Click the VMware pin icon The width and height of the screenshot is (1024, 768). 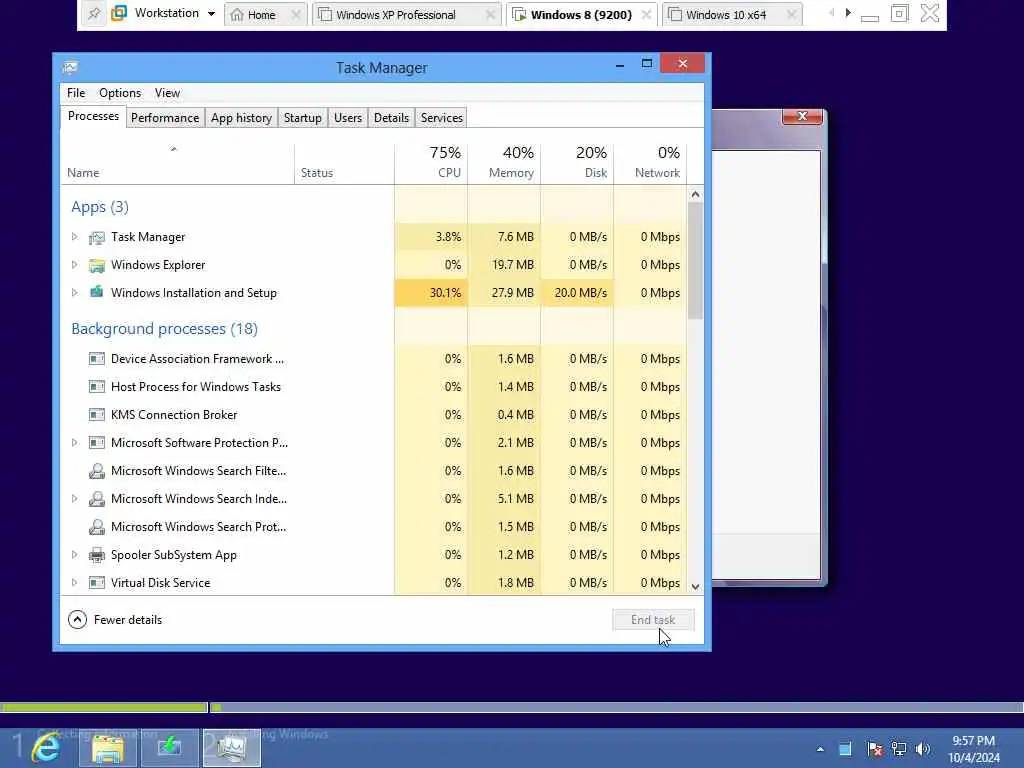pyautogui.click(x=94, y=13)
